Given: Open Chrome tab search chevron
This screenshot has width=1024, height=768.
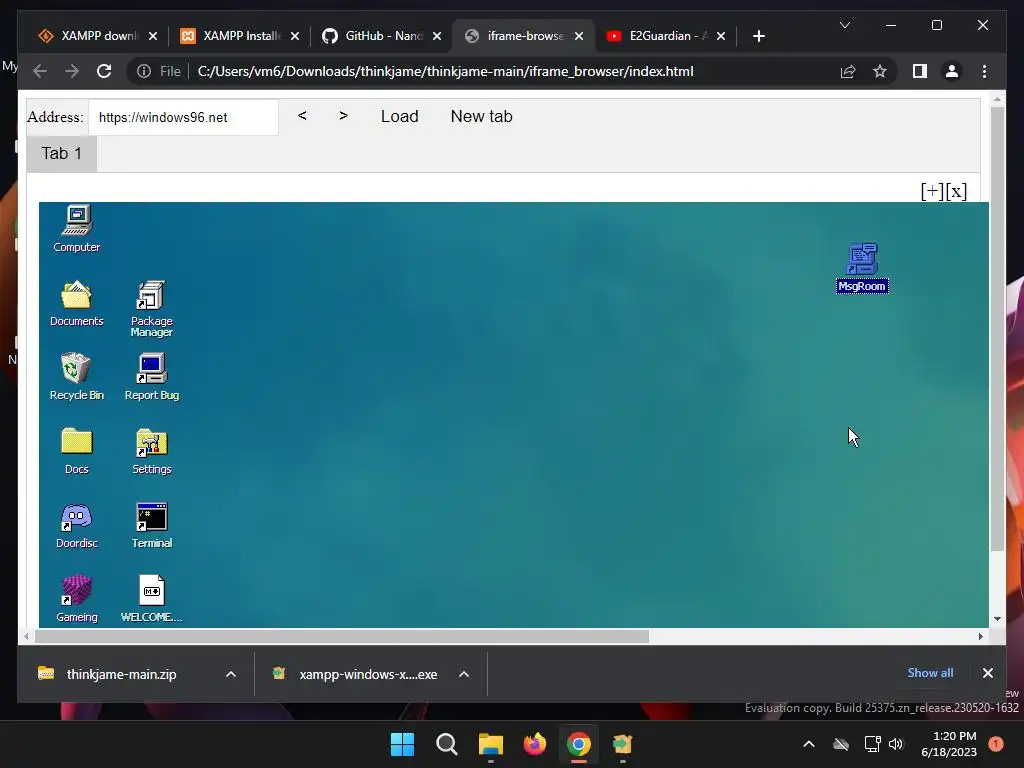Looking at the screenshot, I should pyautogui.click(x=844, y=25).
